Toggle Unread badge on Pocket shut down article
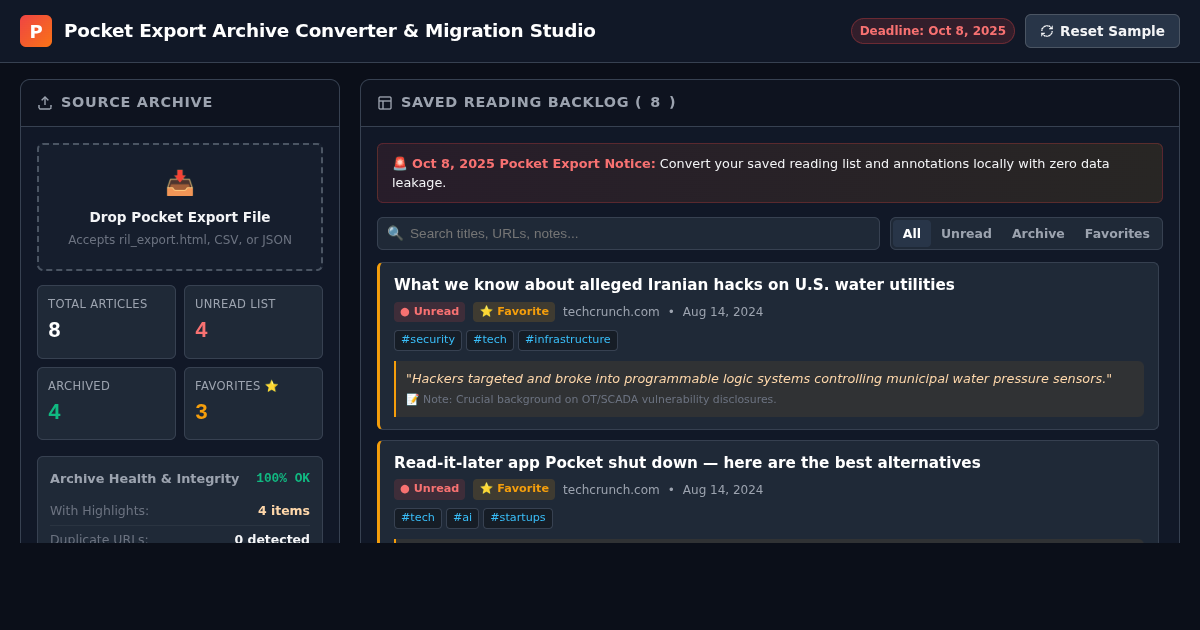Image resolution: width=1200 pixels, height=630 pixels. 429,490
